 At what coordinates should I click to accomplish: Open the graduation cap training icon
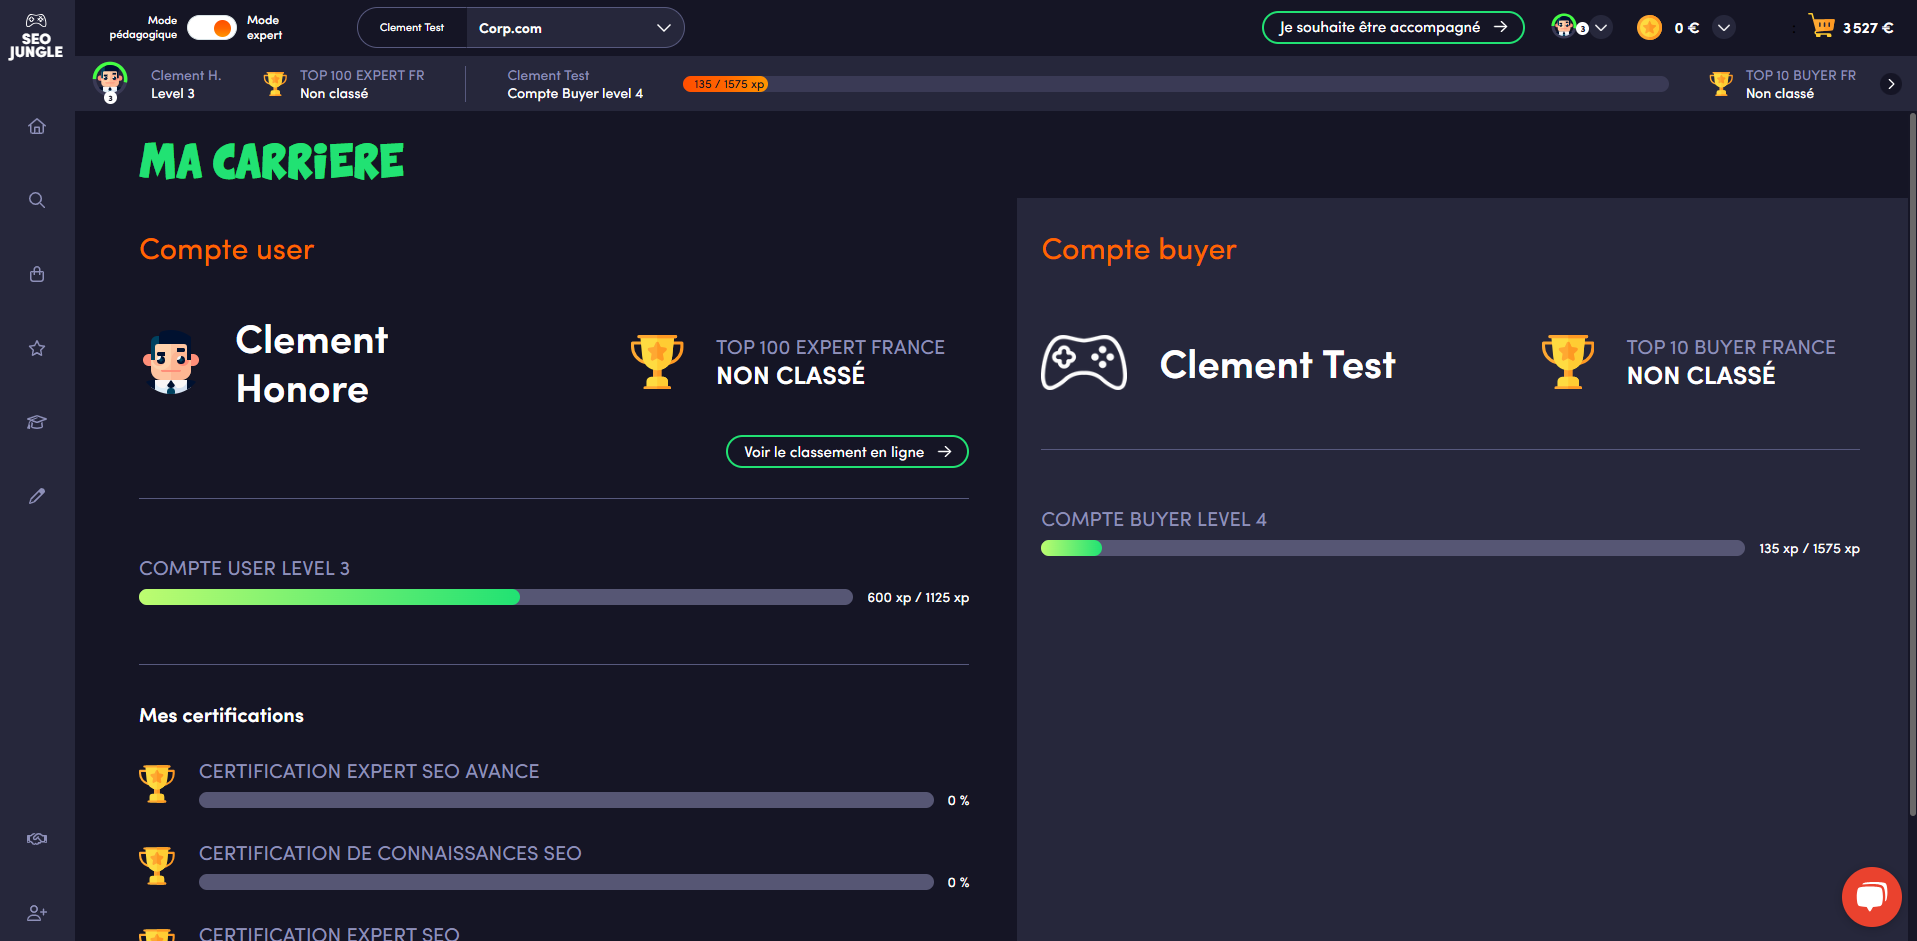tap(37, 422)
